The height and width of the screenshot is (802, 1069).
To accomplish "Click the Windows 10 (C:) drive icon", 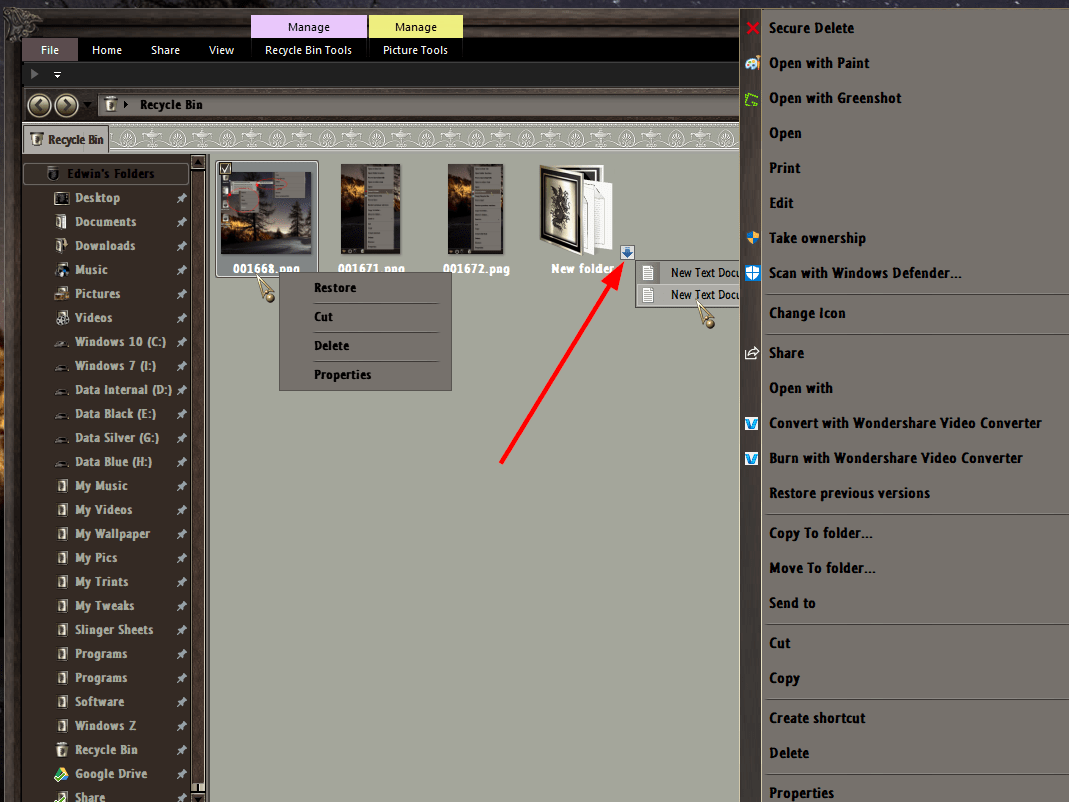I will point(62,342).
